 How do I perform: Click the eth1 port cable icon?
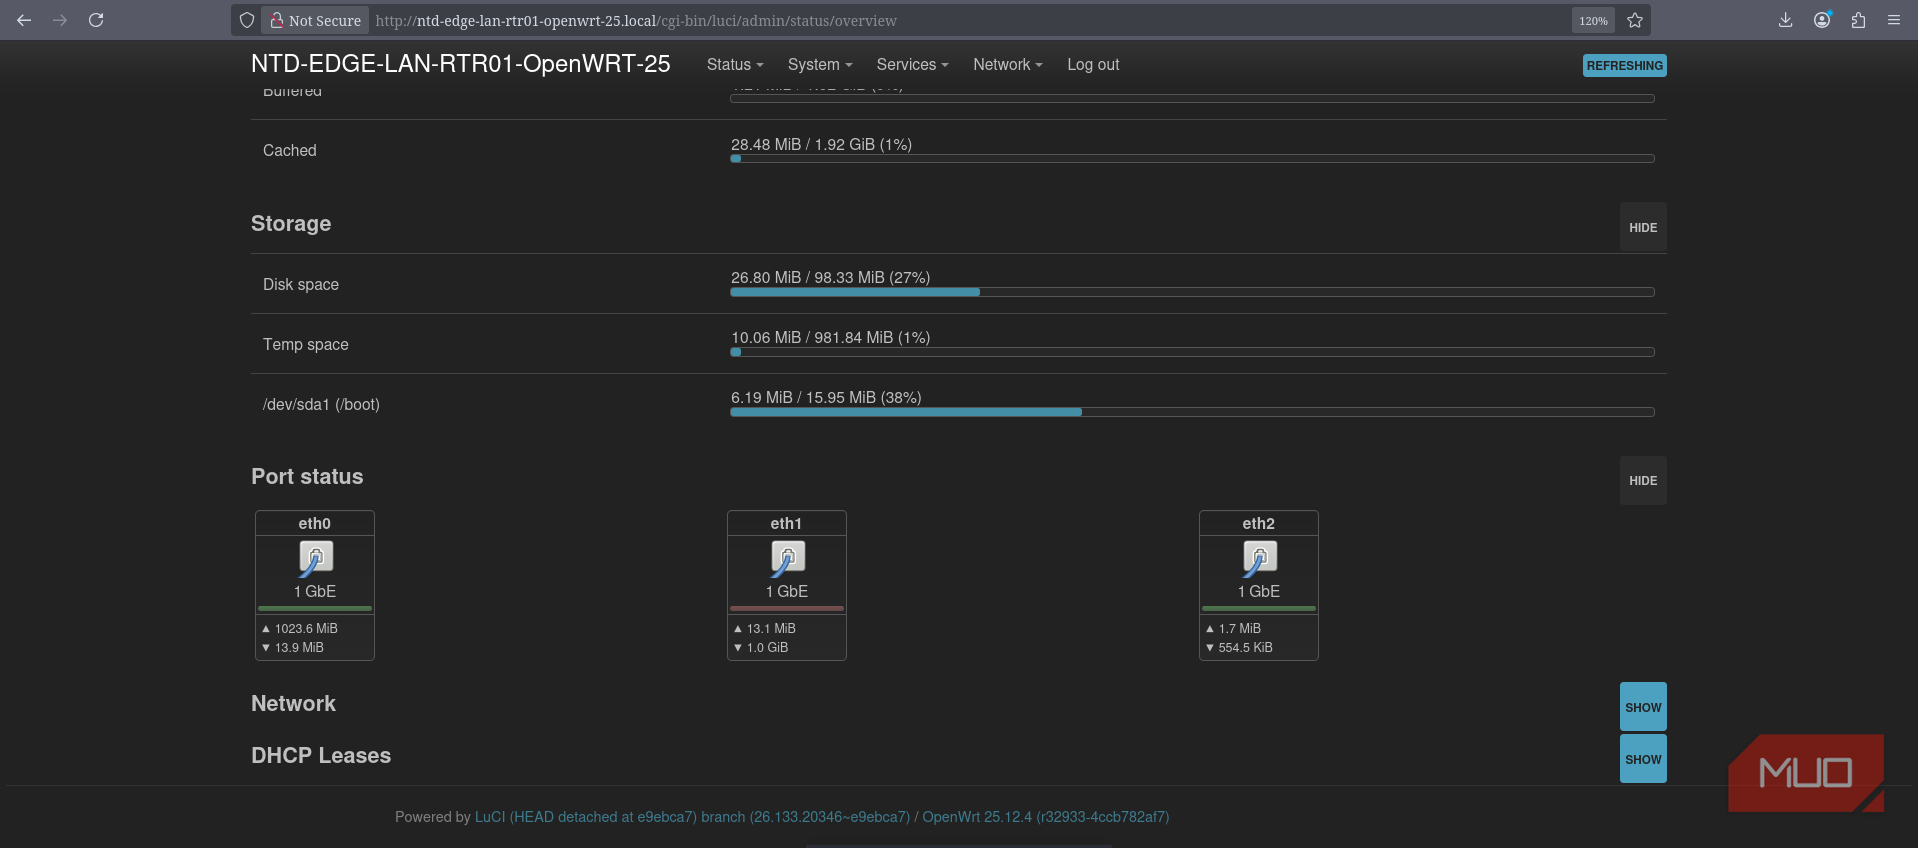(x=788, y=558)
